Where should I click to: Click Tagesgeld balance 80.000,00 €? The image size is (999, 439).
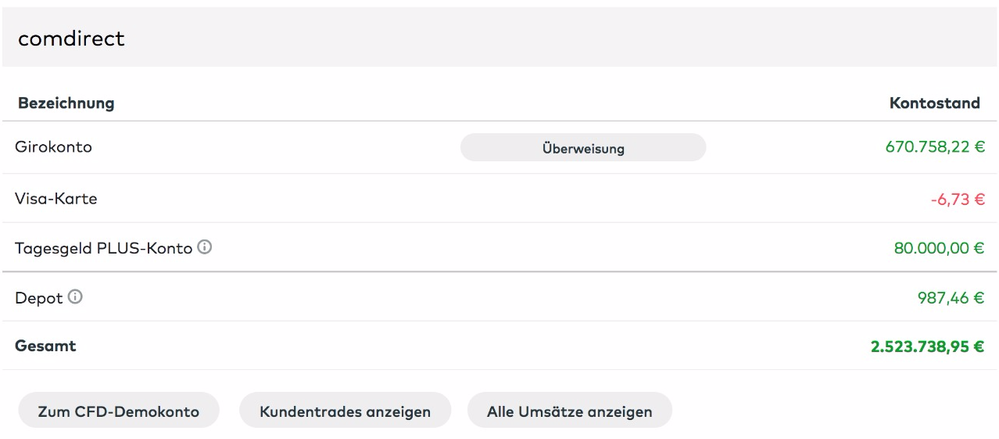coord(938,248)
